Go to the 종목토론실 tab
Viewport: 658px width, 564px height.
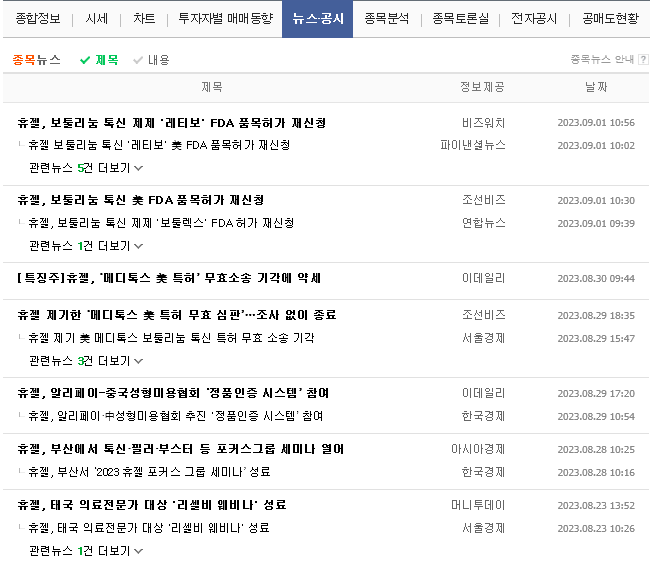coord(461,18)
